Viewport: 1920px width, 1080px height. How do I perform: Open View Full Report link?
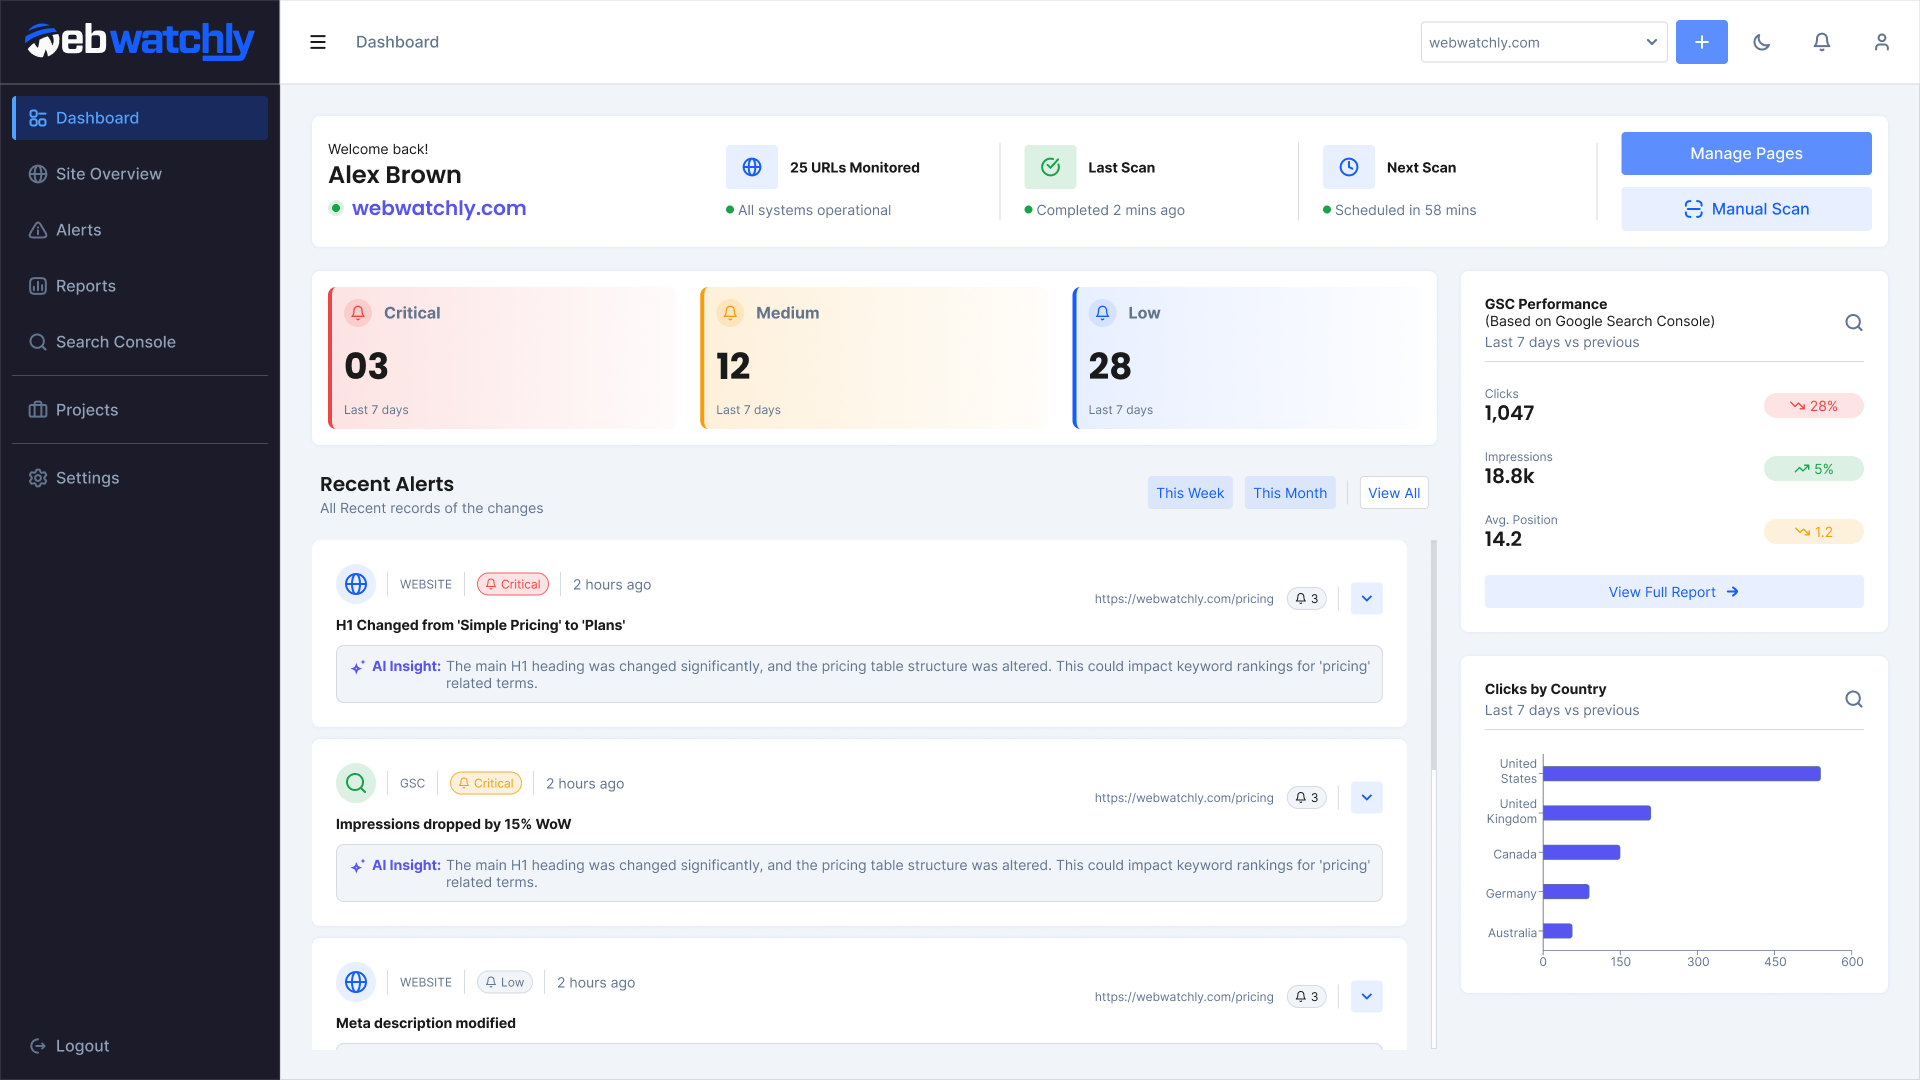point(1673,592)
